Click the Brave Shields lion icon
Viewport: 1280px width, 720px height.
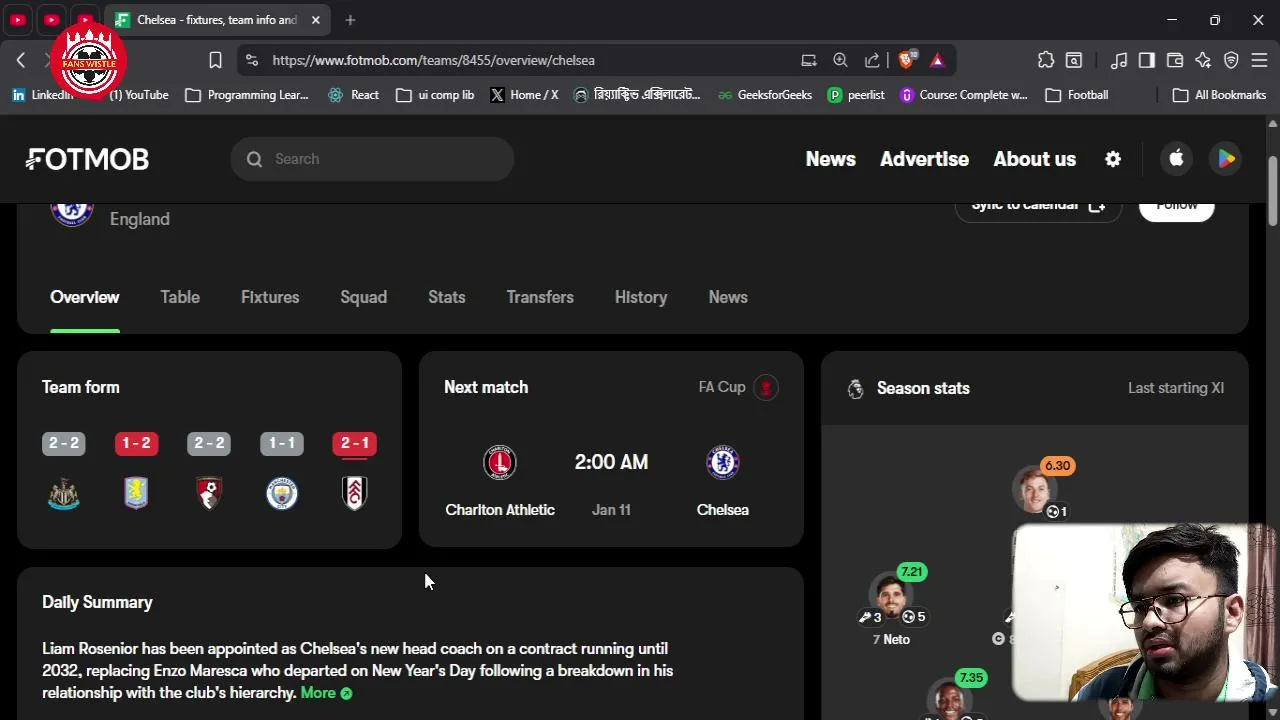906,60
